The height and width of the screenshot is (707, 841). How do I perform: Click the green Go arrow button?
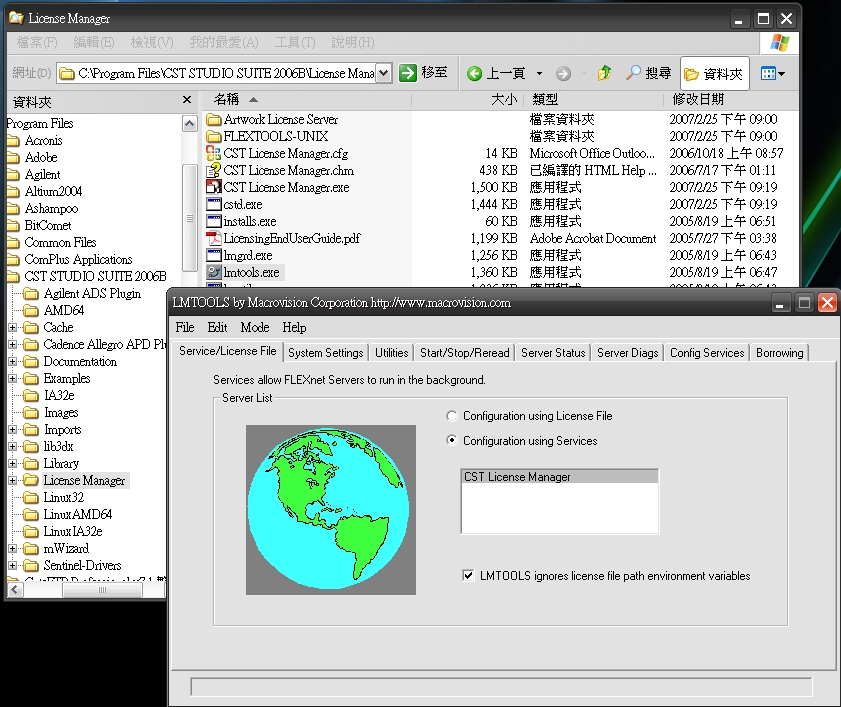point(408,73)
